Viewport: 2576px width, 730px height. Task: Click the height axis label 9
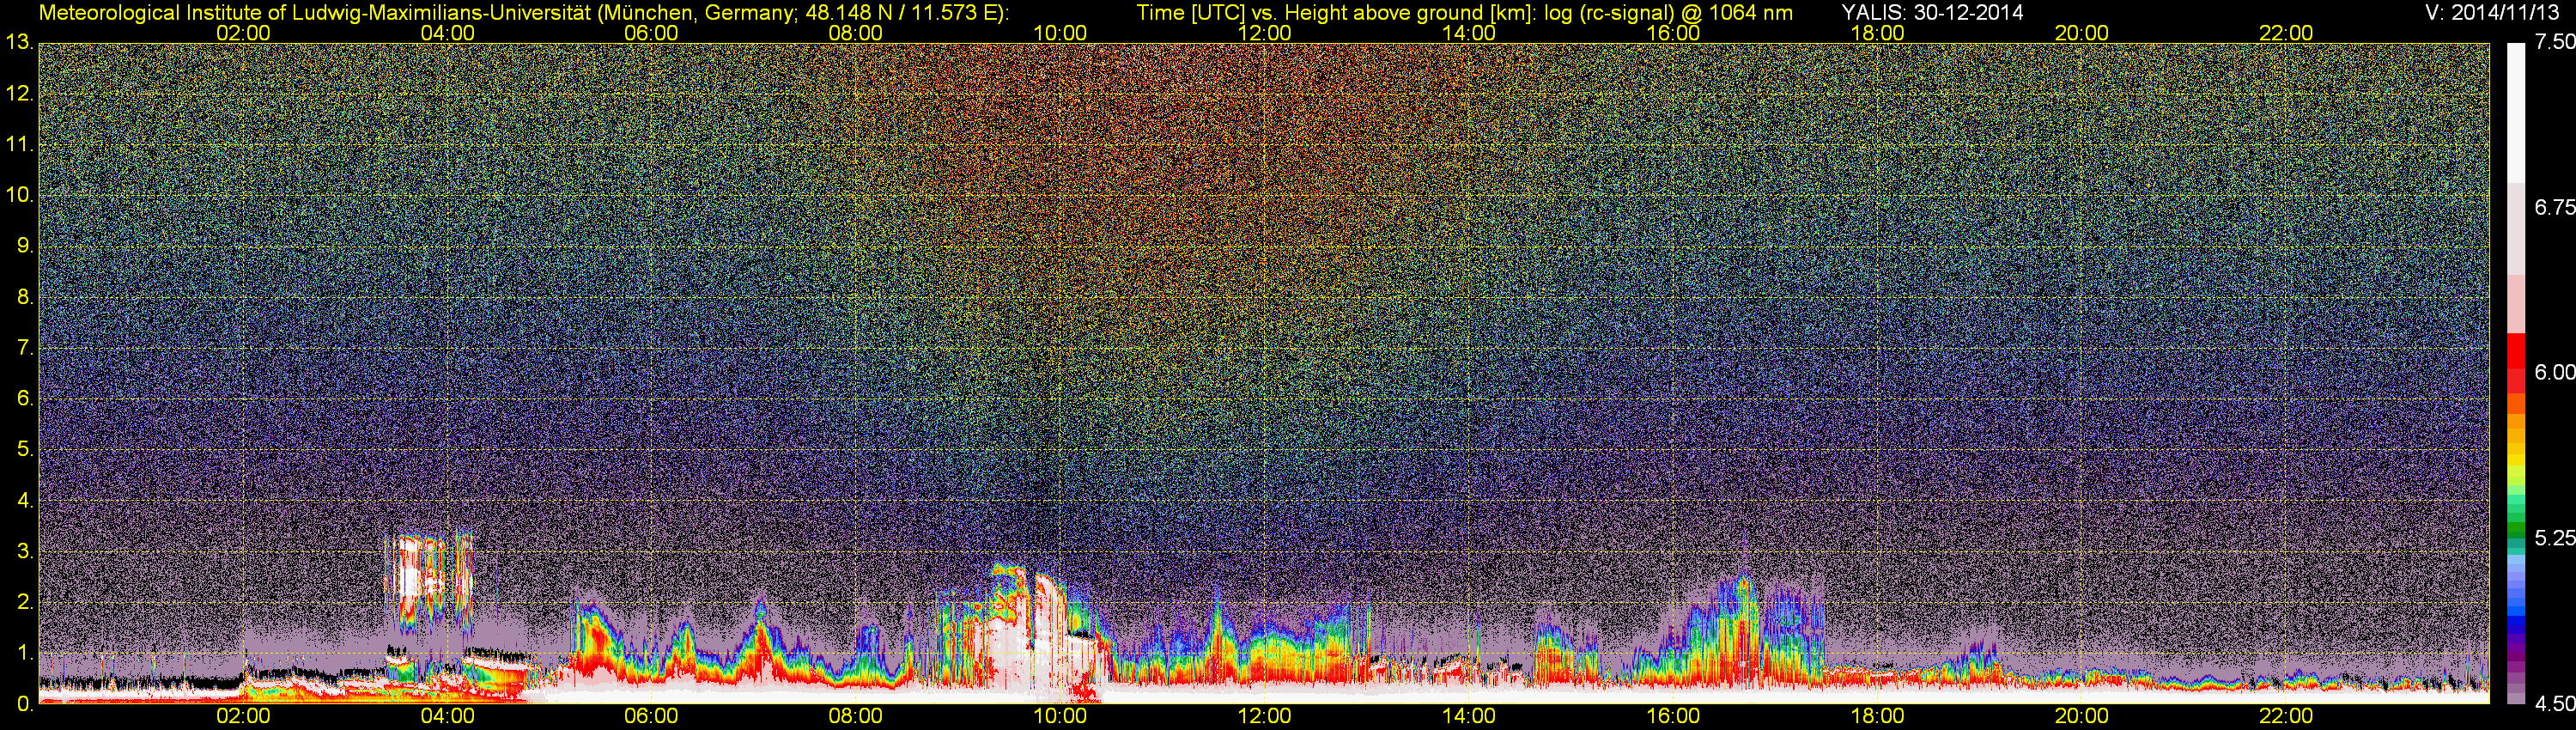(24, 246)
